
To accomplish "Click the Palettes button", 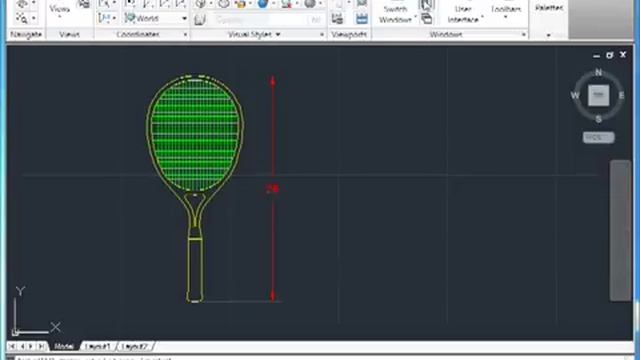I will coord(549,7).
